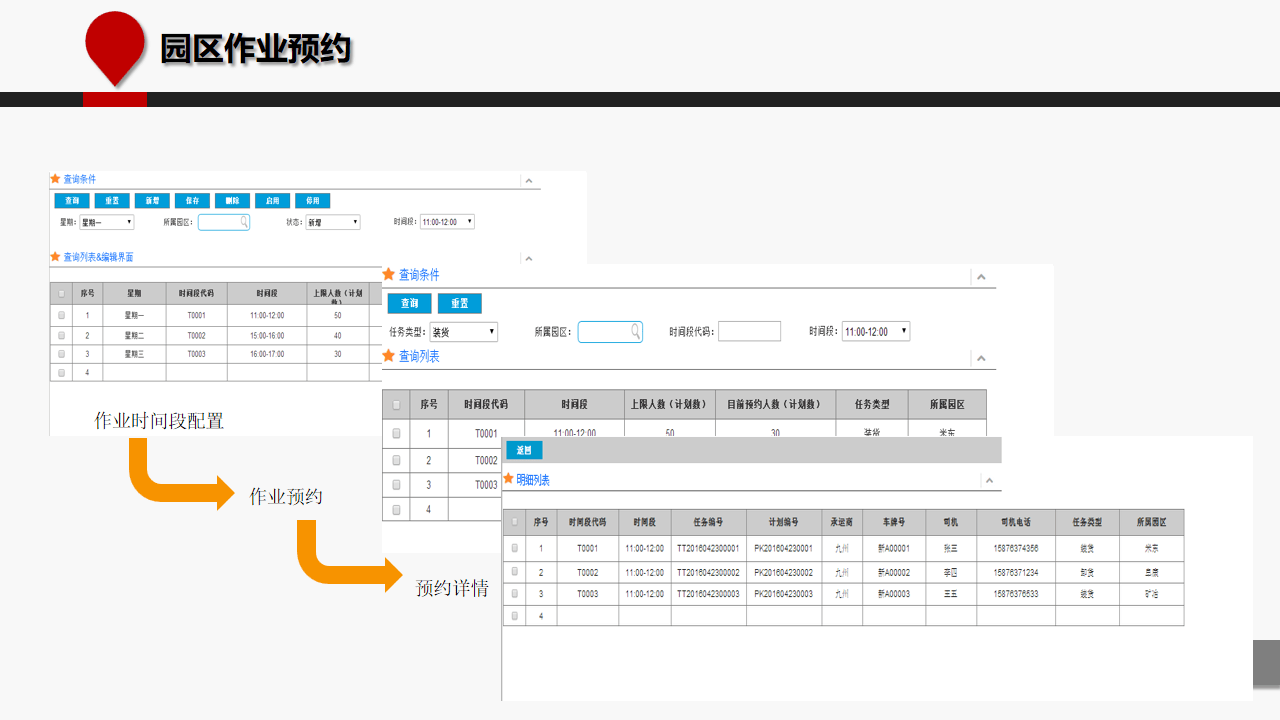Open the 时间段 dropdown in the 作业预约 panel
Screen dimensions: 1280x720
(876, 331)
